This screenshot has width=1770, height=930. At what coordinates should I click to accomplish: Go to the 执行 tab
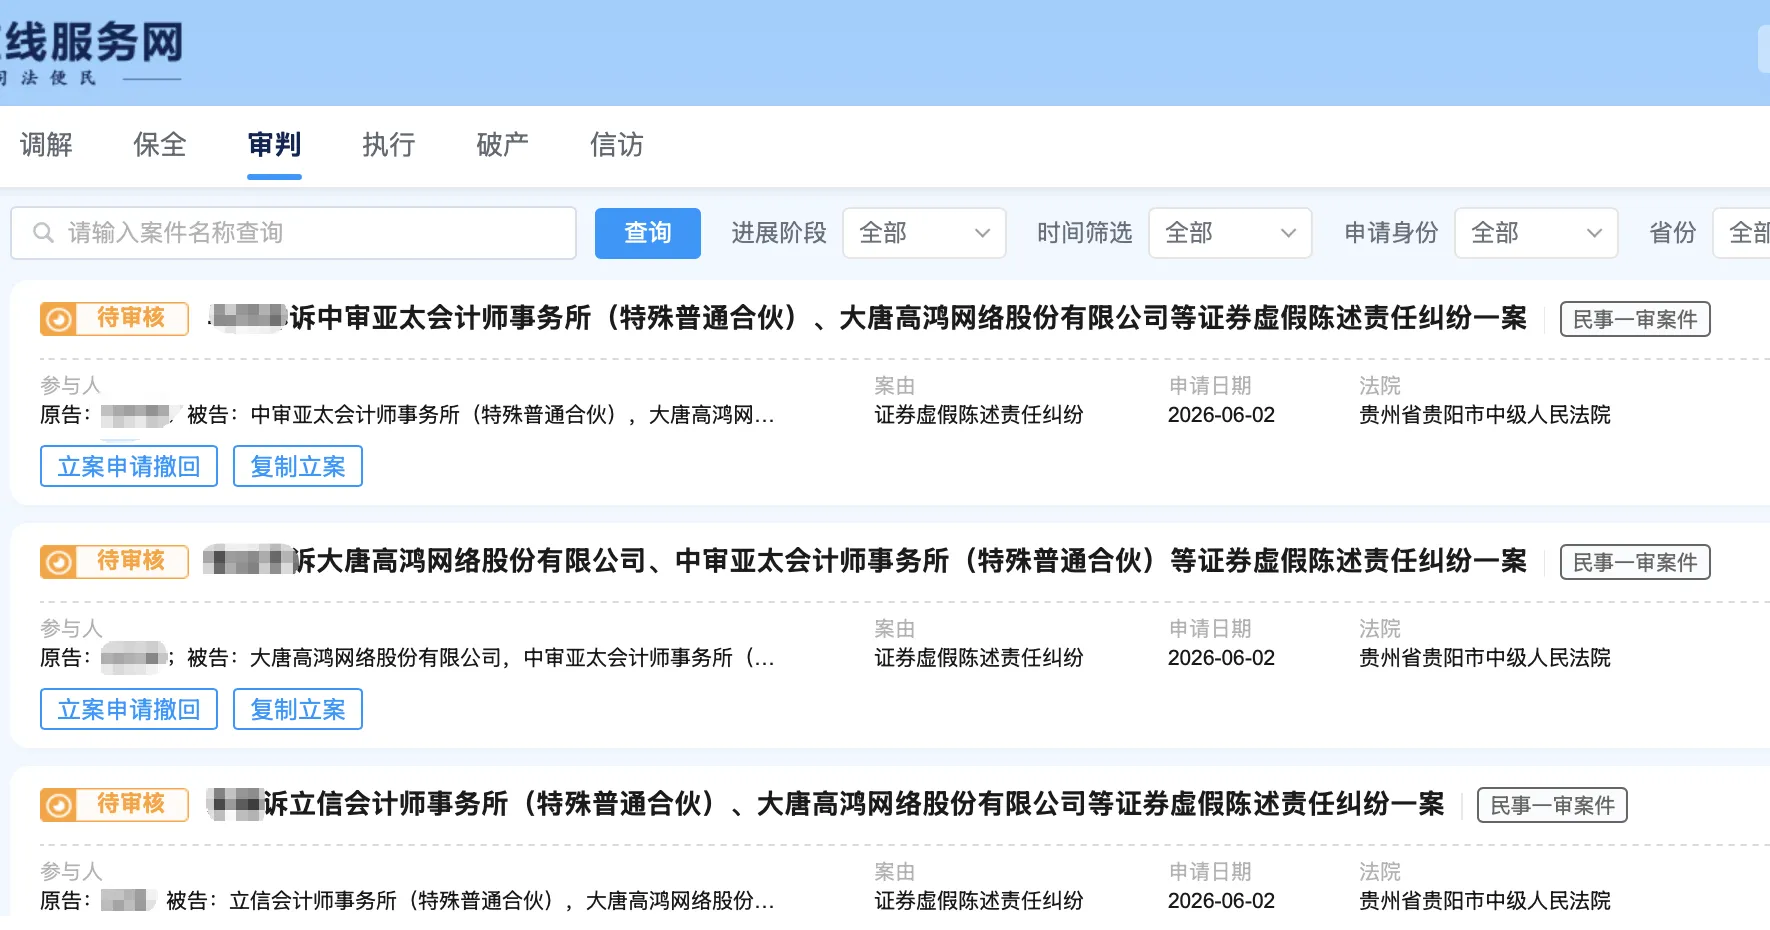(x=388, y=145)
